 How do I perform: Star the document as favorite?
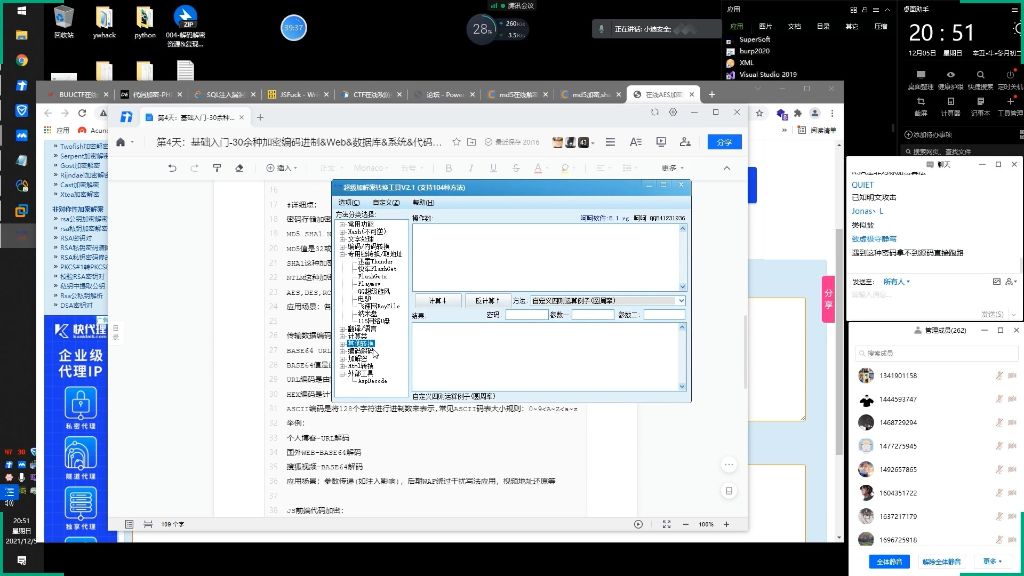[456, 142]
